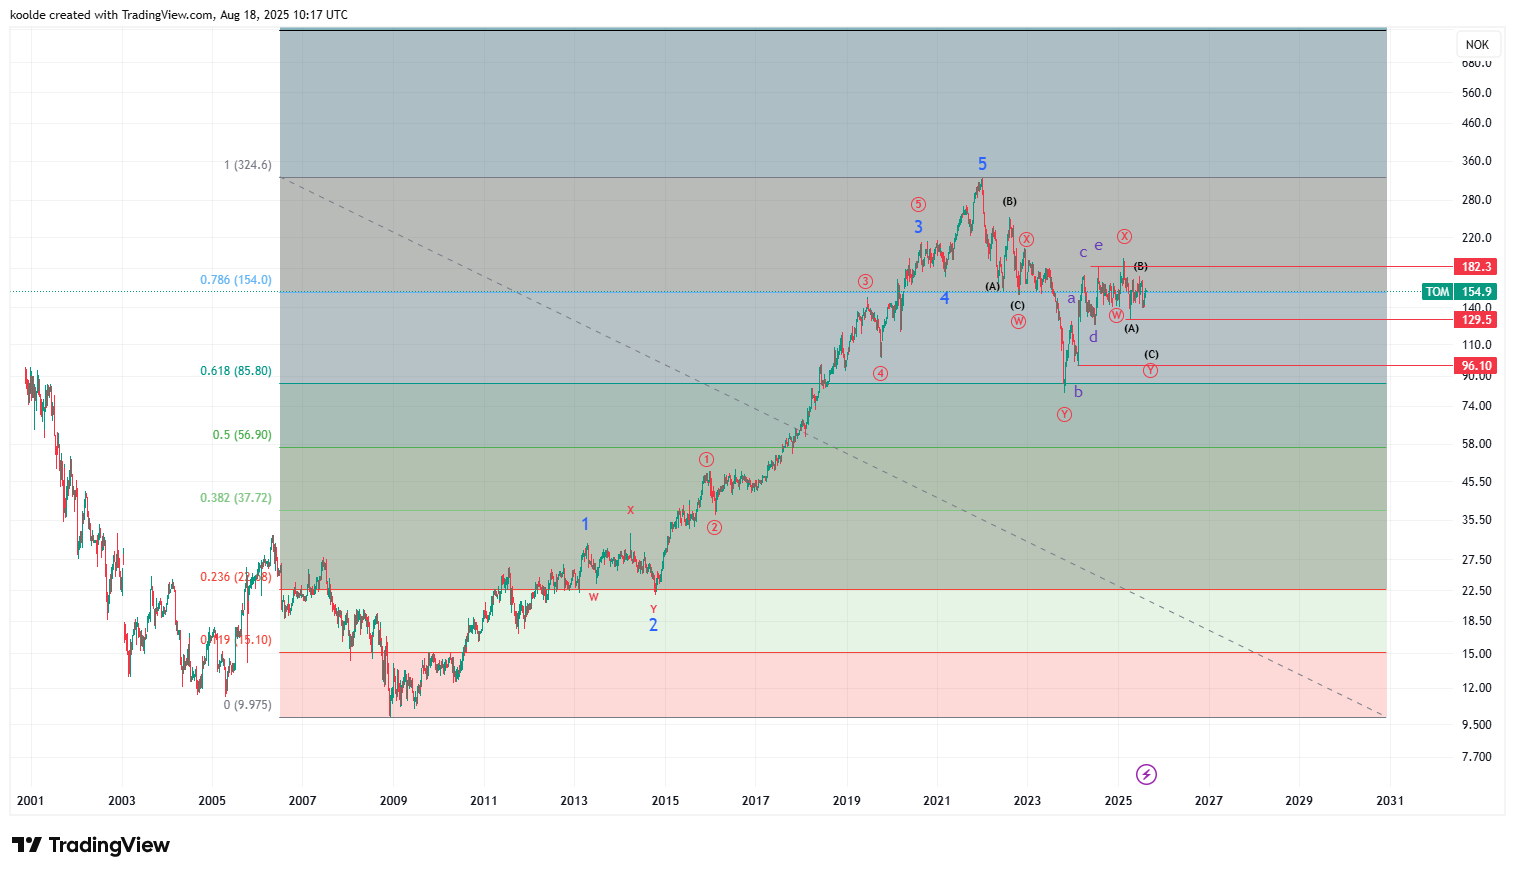Select the red 96.10 price level tag
Screen dimensions: 1515x875
click(x=1476, y=366)
